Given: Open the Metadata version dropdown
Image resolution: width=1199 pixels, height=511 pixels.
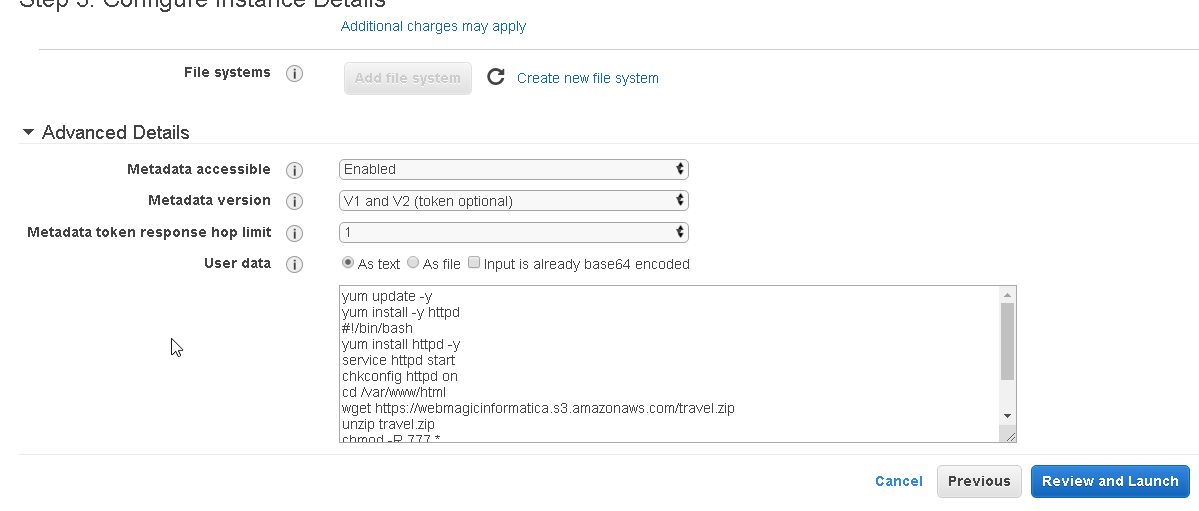Looking at the screenshot, I should click(513, 201).
